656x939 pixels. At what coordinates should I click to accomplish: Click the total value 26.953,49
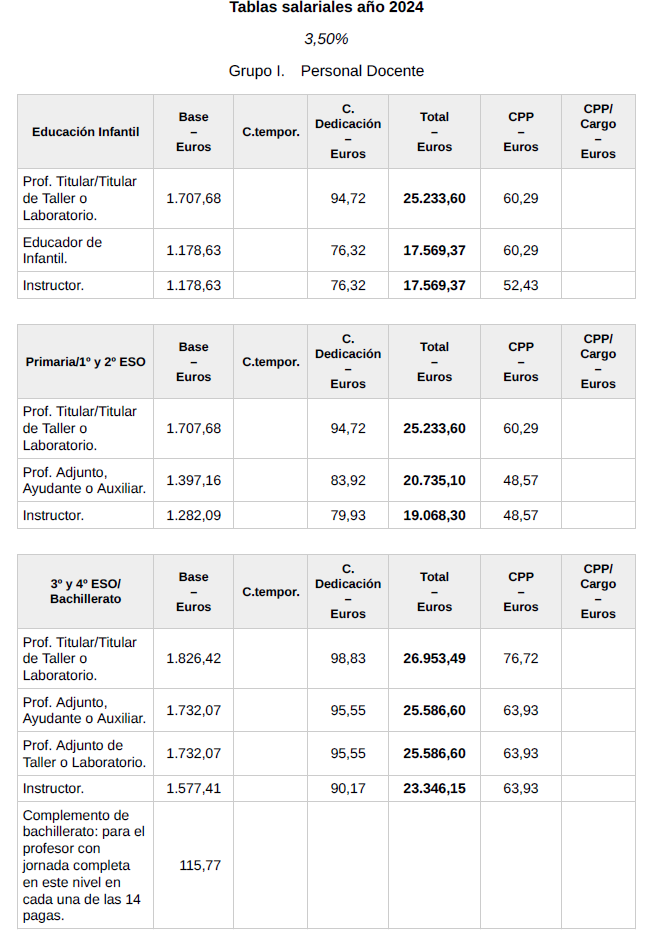434,659
